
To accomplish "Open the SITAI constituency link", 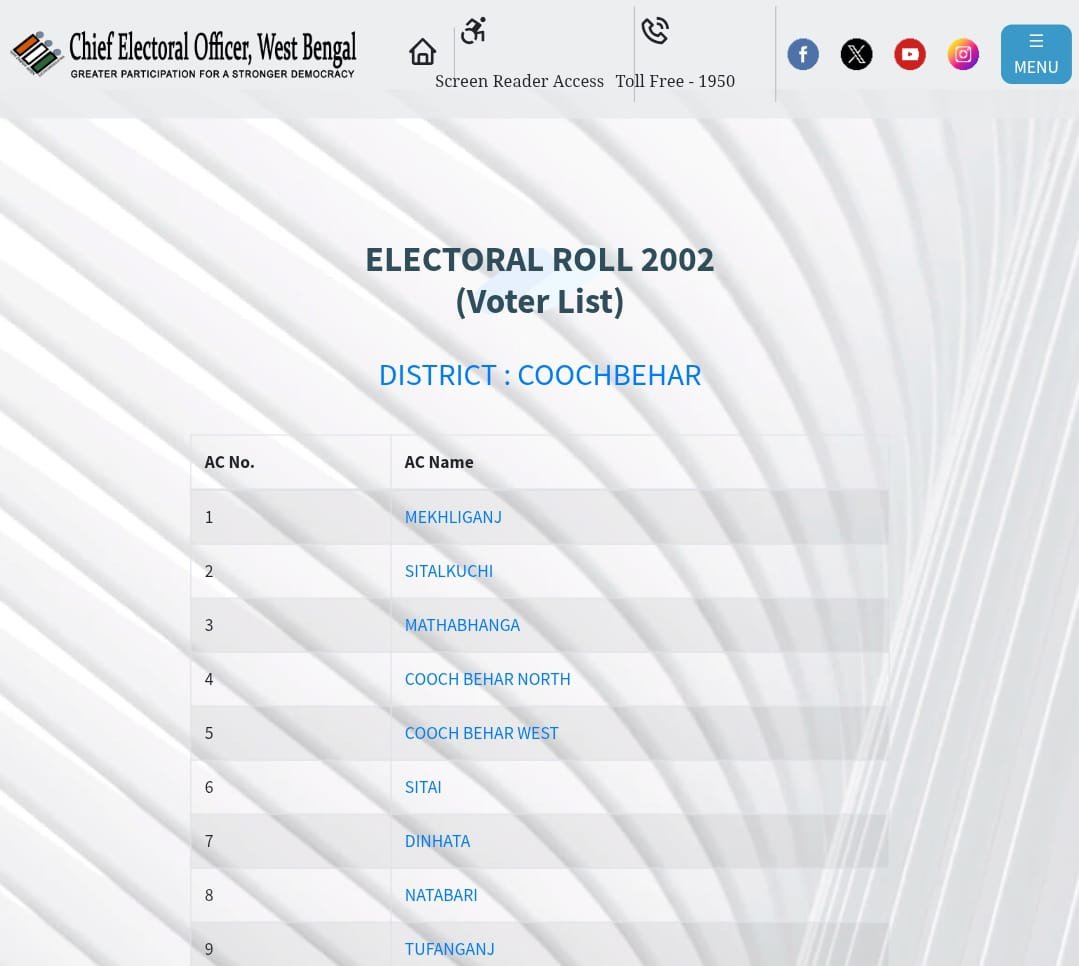I will (x=423, y=787).
